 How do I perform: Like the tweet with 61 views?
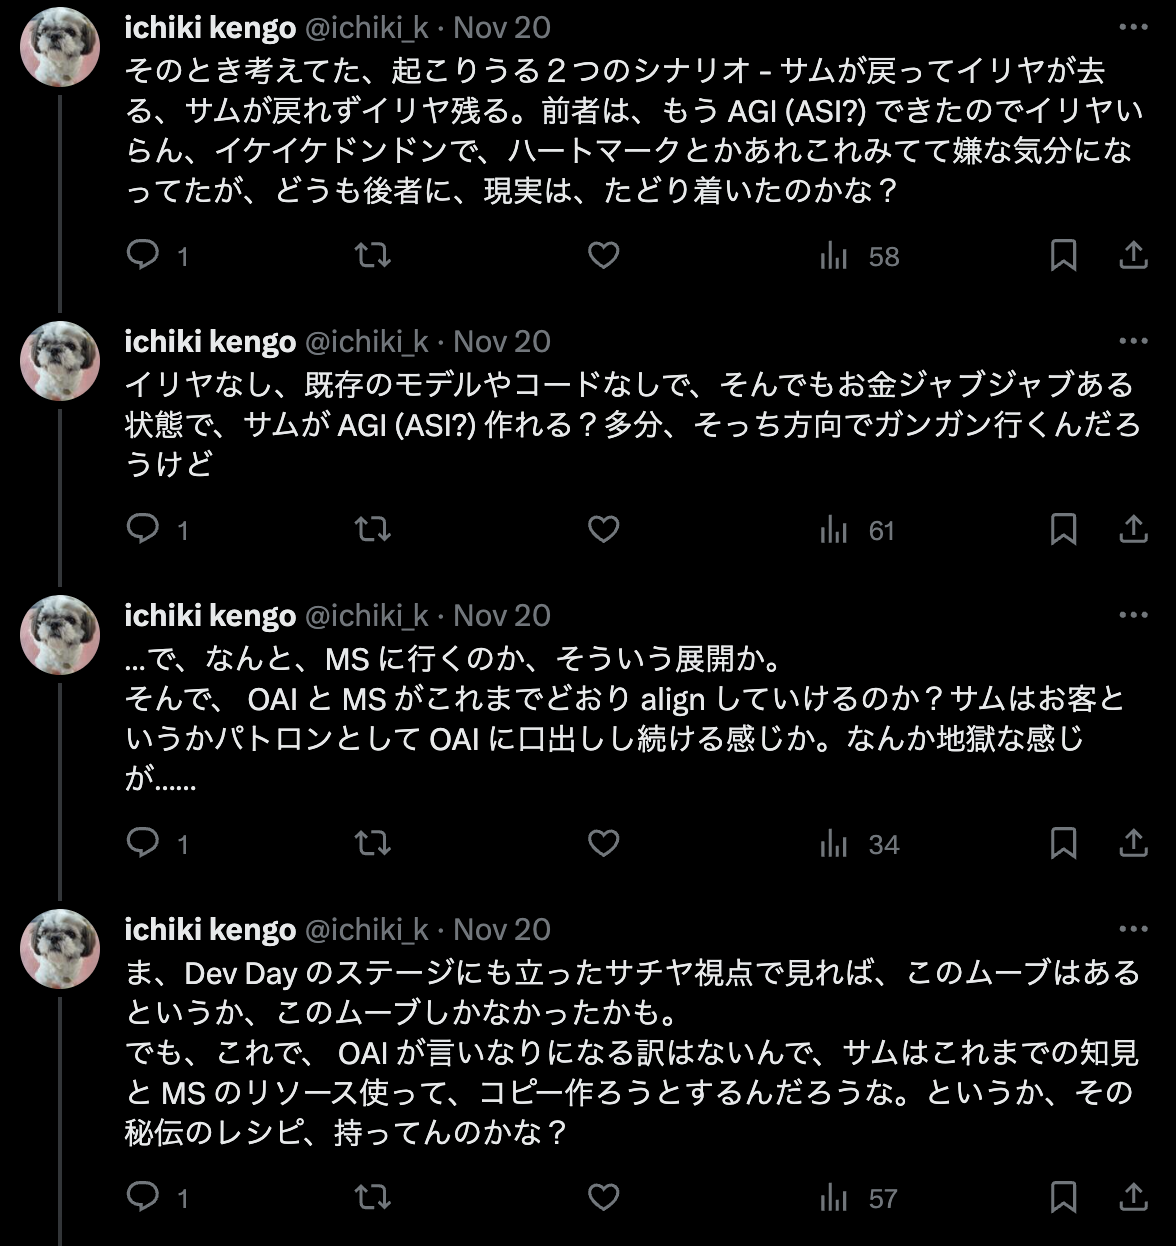tap(603, 529)
